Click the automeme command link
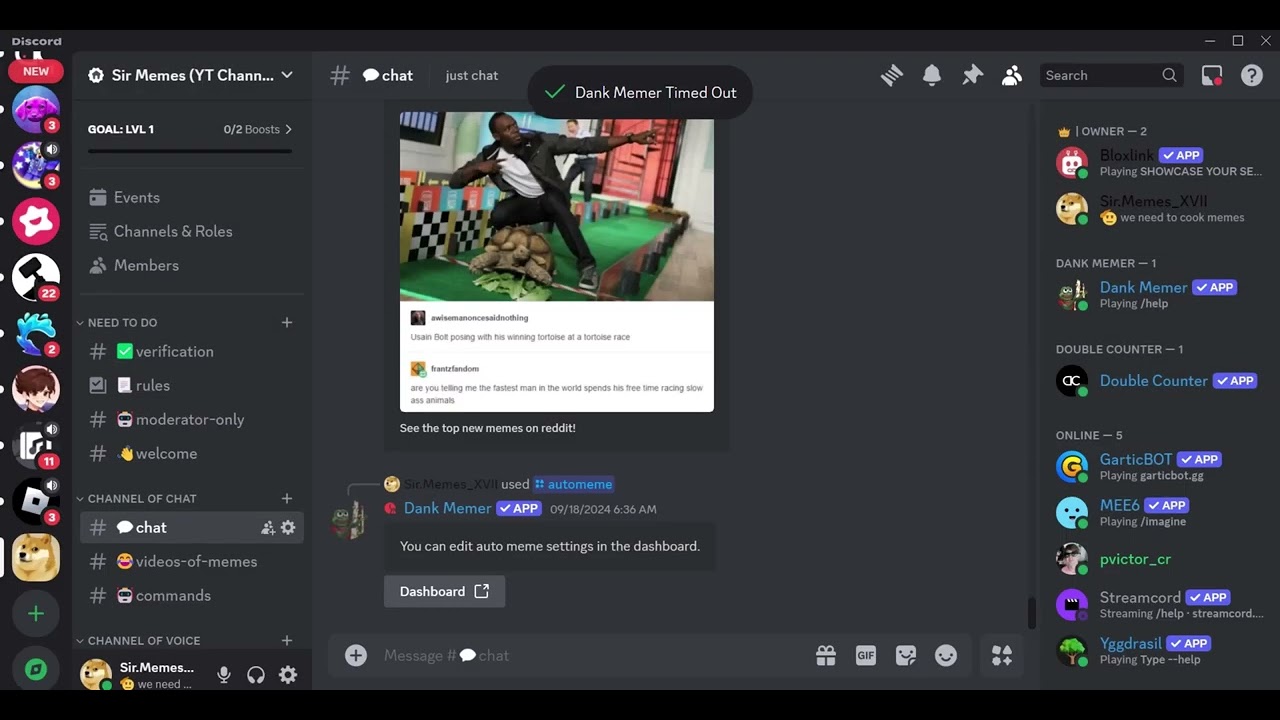1280x720 pixels. 573,484
